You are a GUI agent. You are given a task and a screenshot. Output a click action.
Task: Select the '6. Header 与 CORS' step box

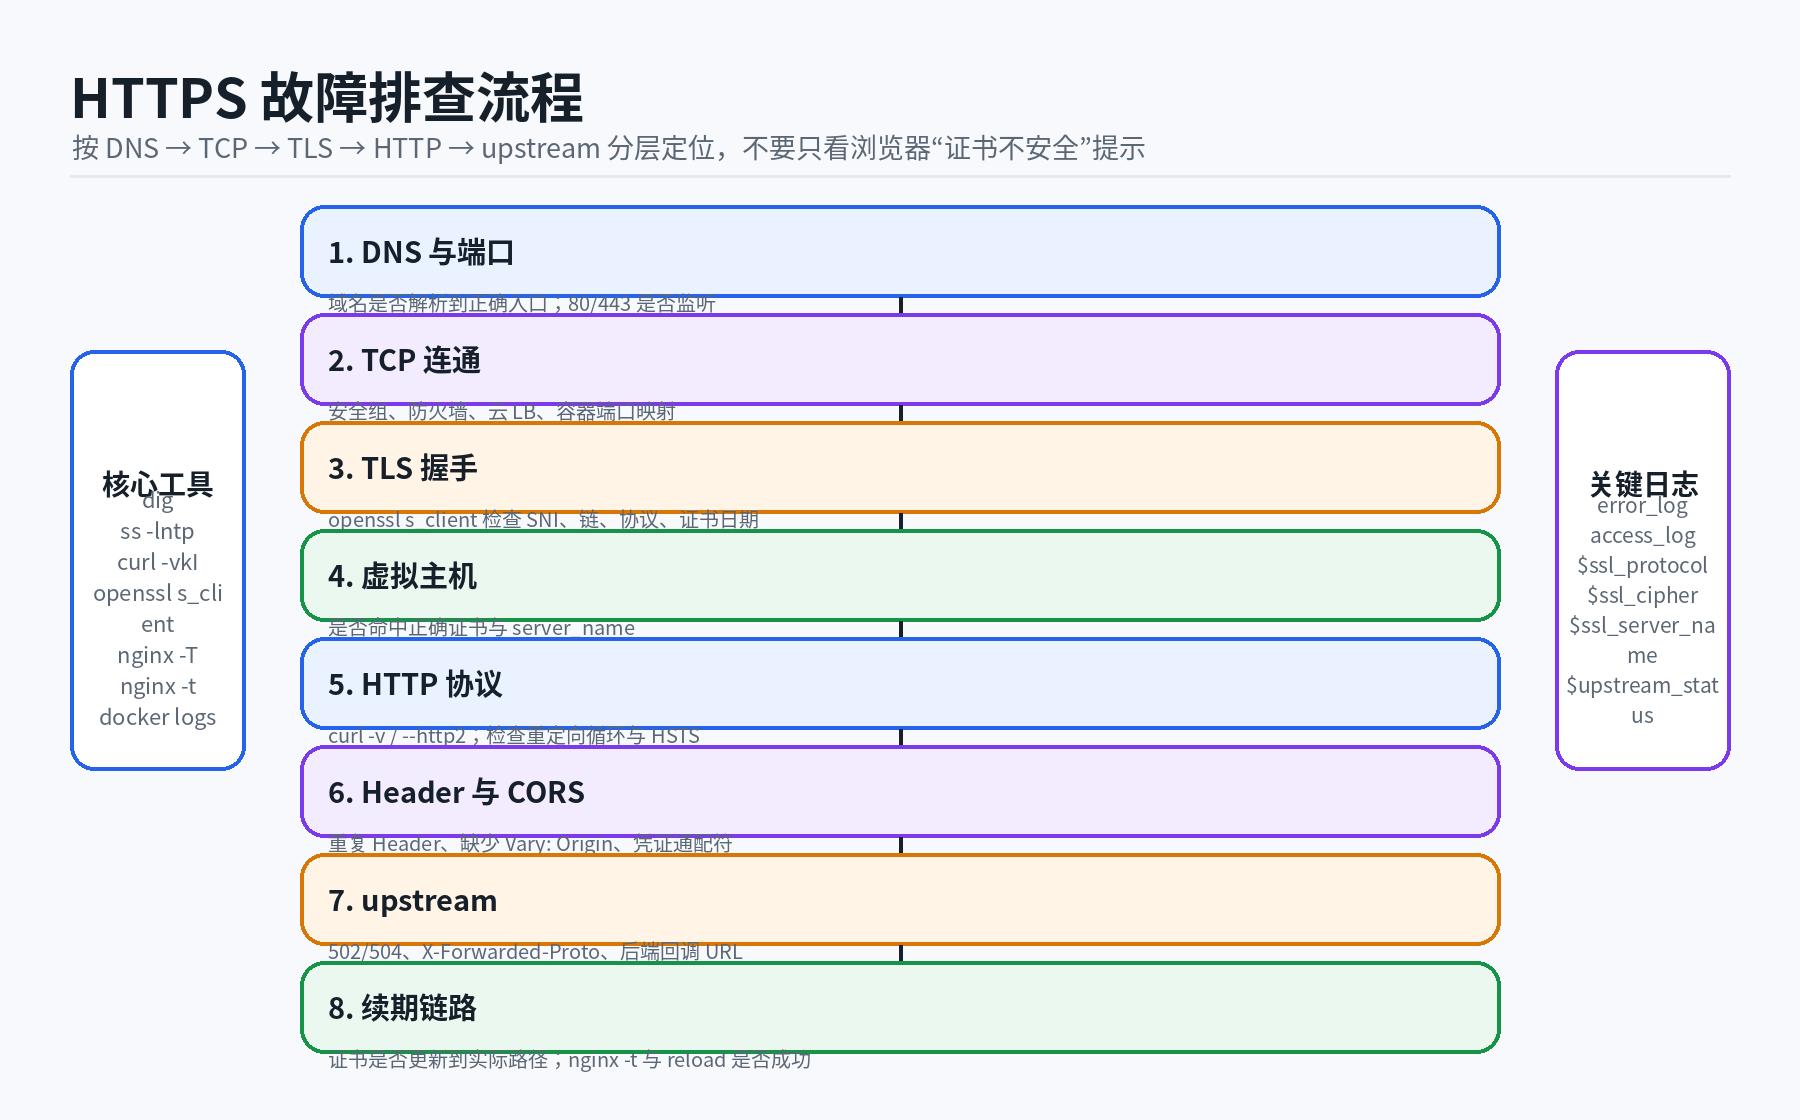900,792
